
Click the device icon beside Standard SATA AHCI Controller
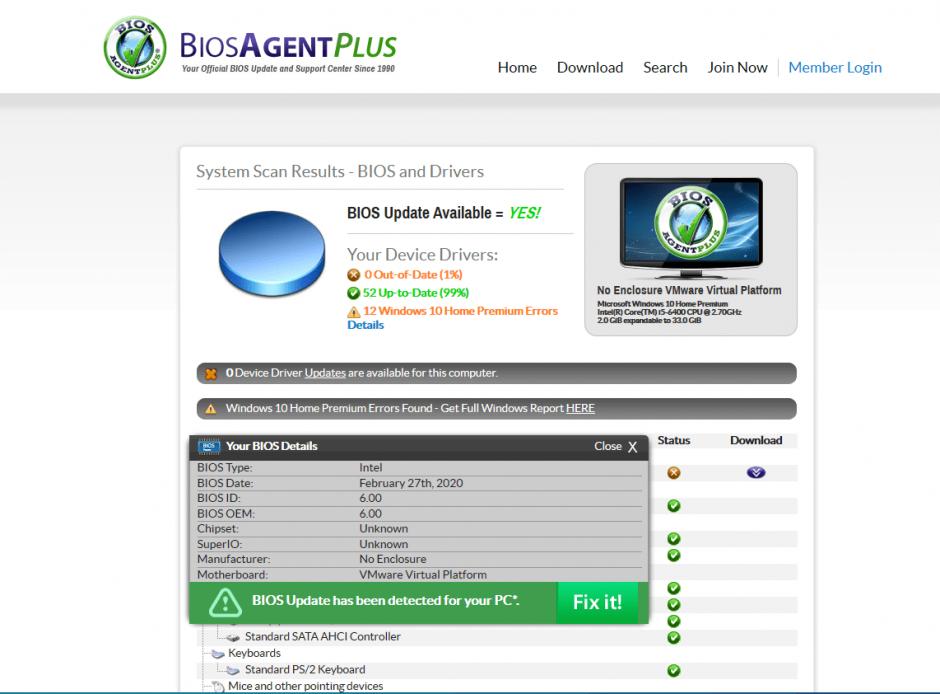coord(233,638)
